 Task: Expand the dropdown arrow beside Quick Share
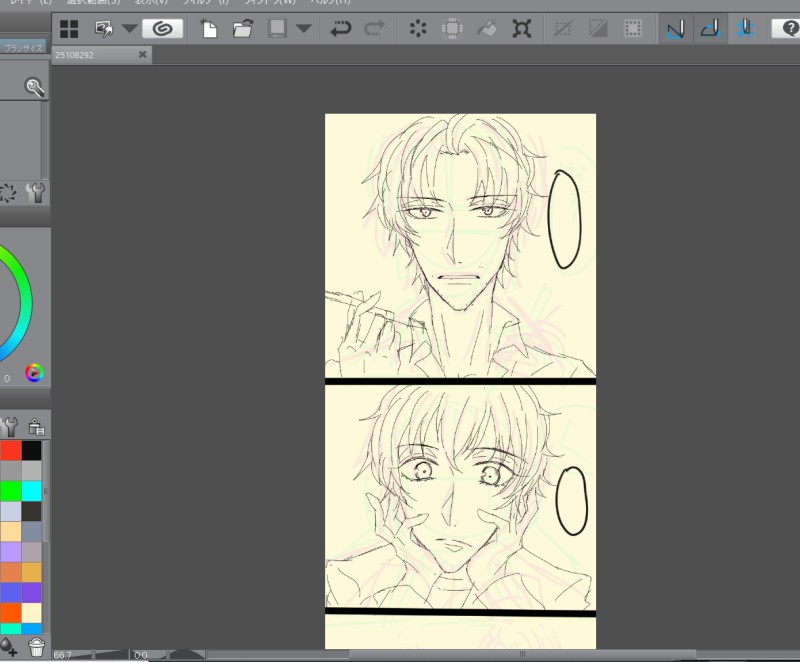coord(130,29)
